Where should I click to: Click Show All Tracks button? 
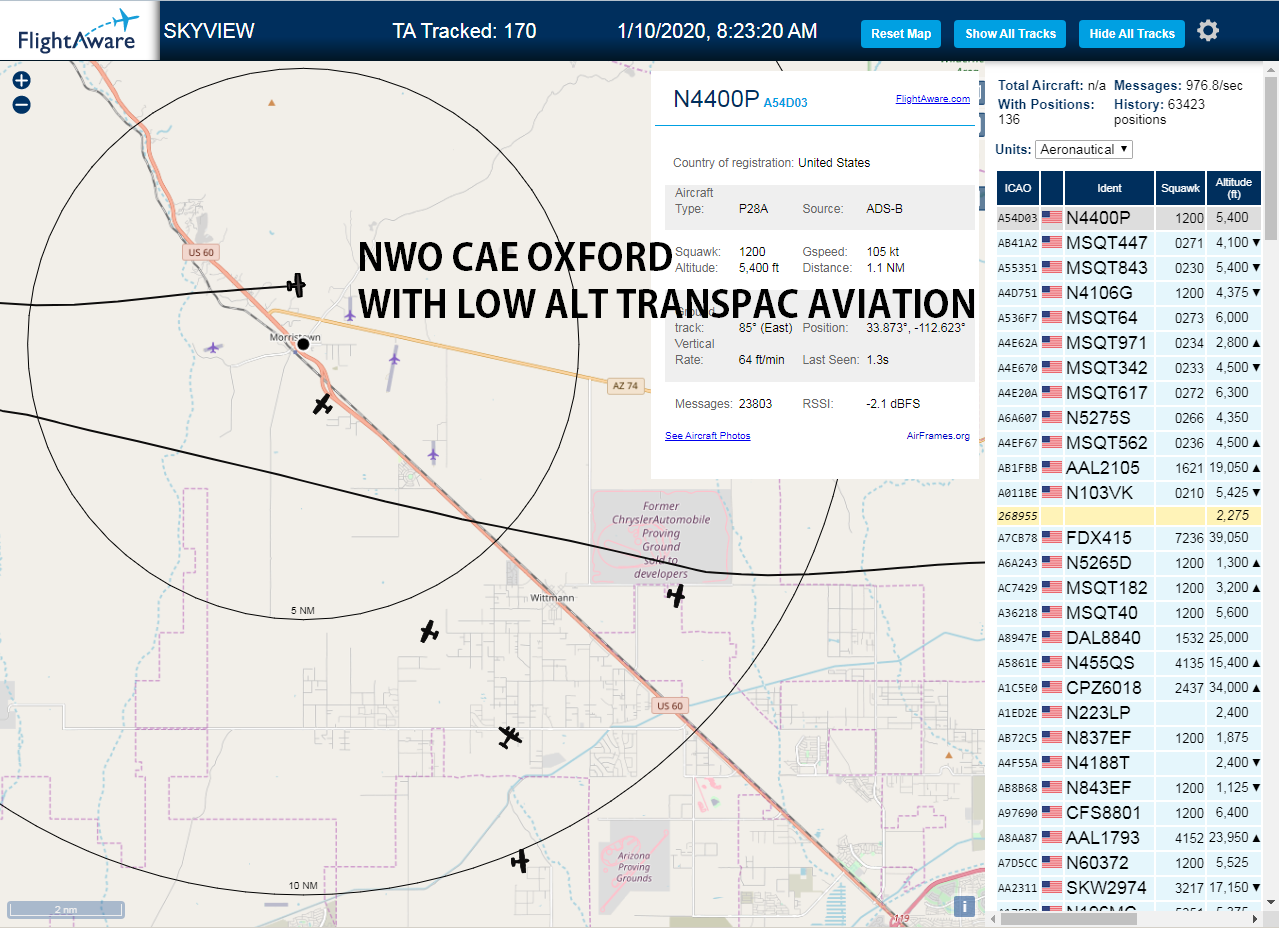1010,33
